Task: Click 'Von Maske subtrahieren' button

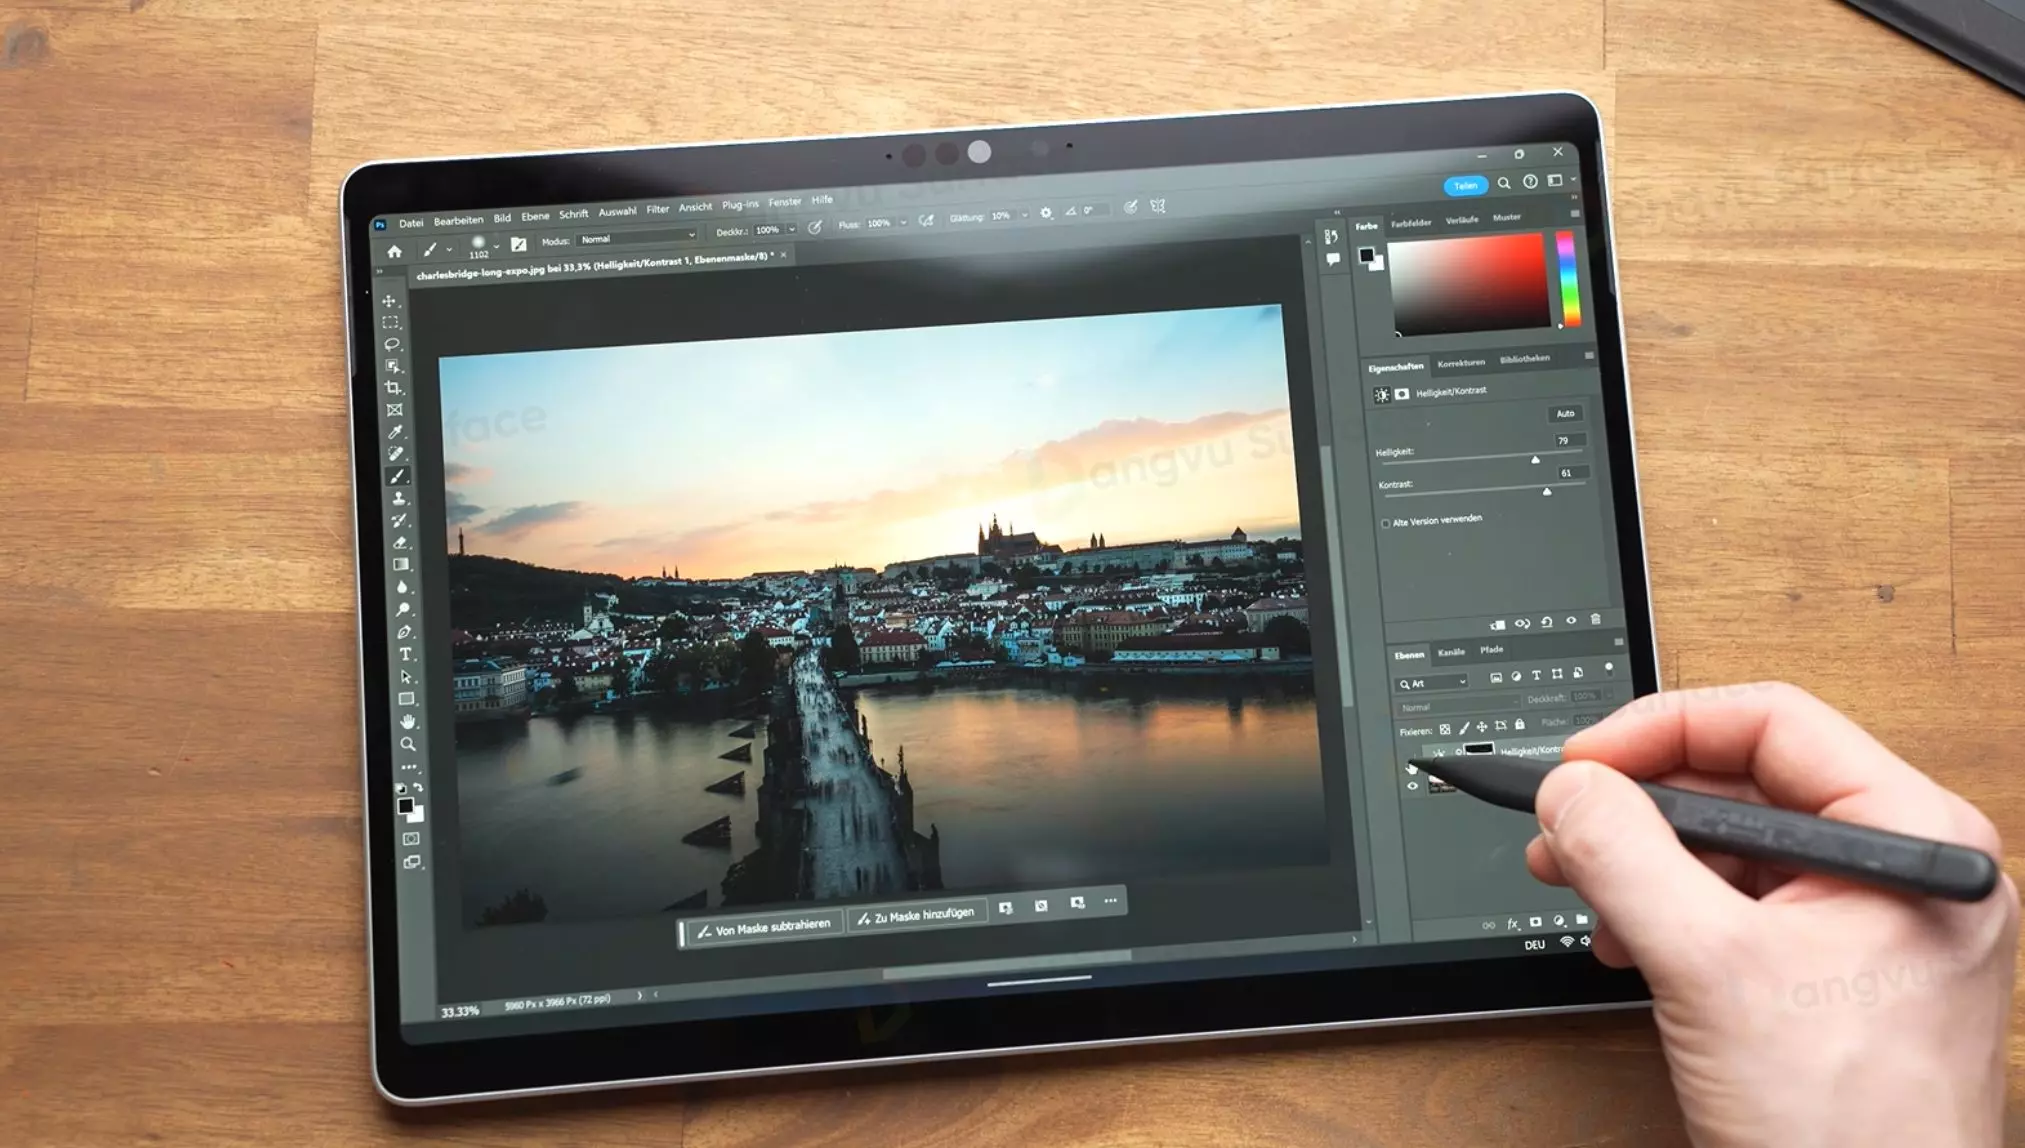Action: pyautogui.click(x=764, y=929)
